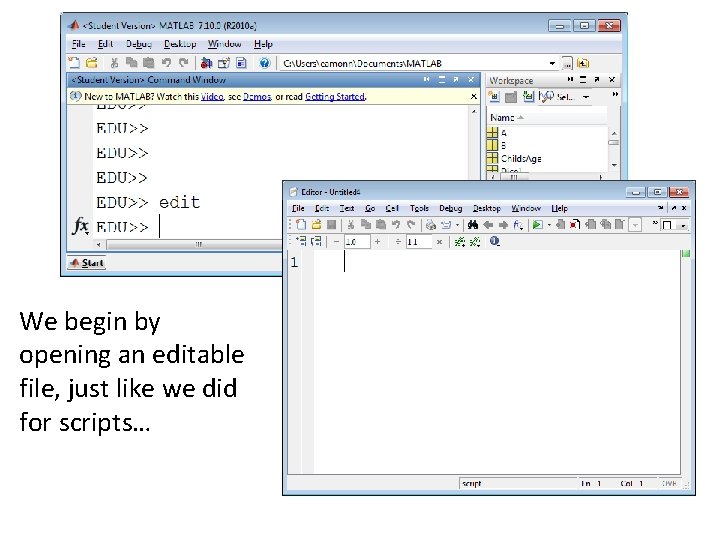
Task: Open Window menu in MATLAB main window
Action: [225, 44]
